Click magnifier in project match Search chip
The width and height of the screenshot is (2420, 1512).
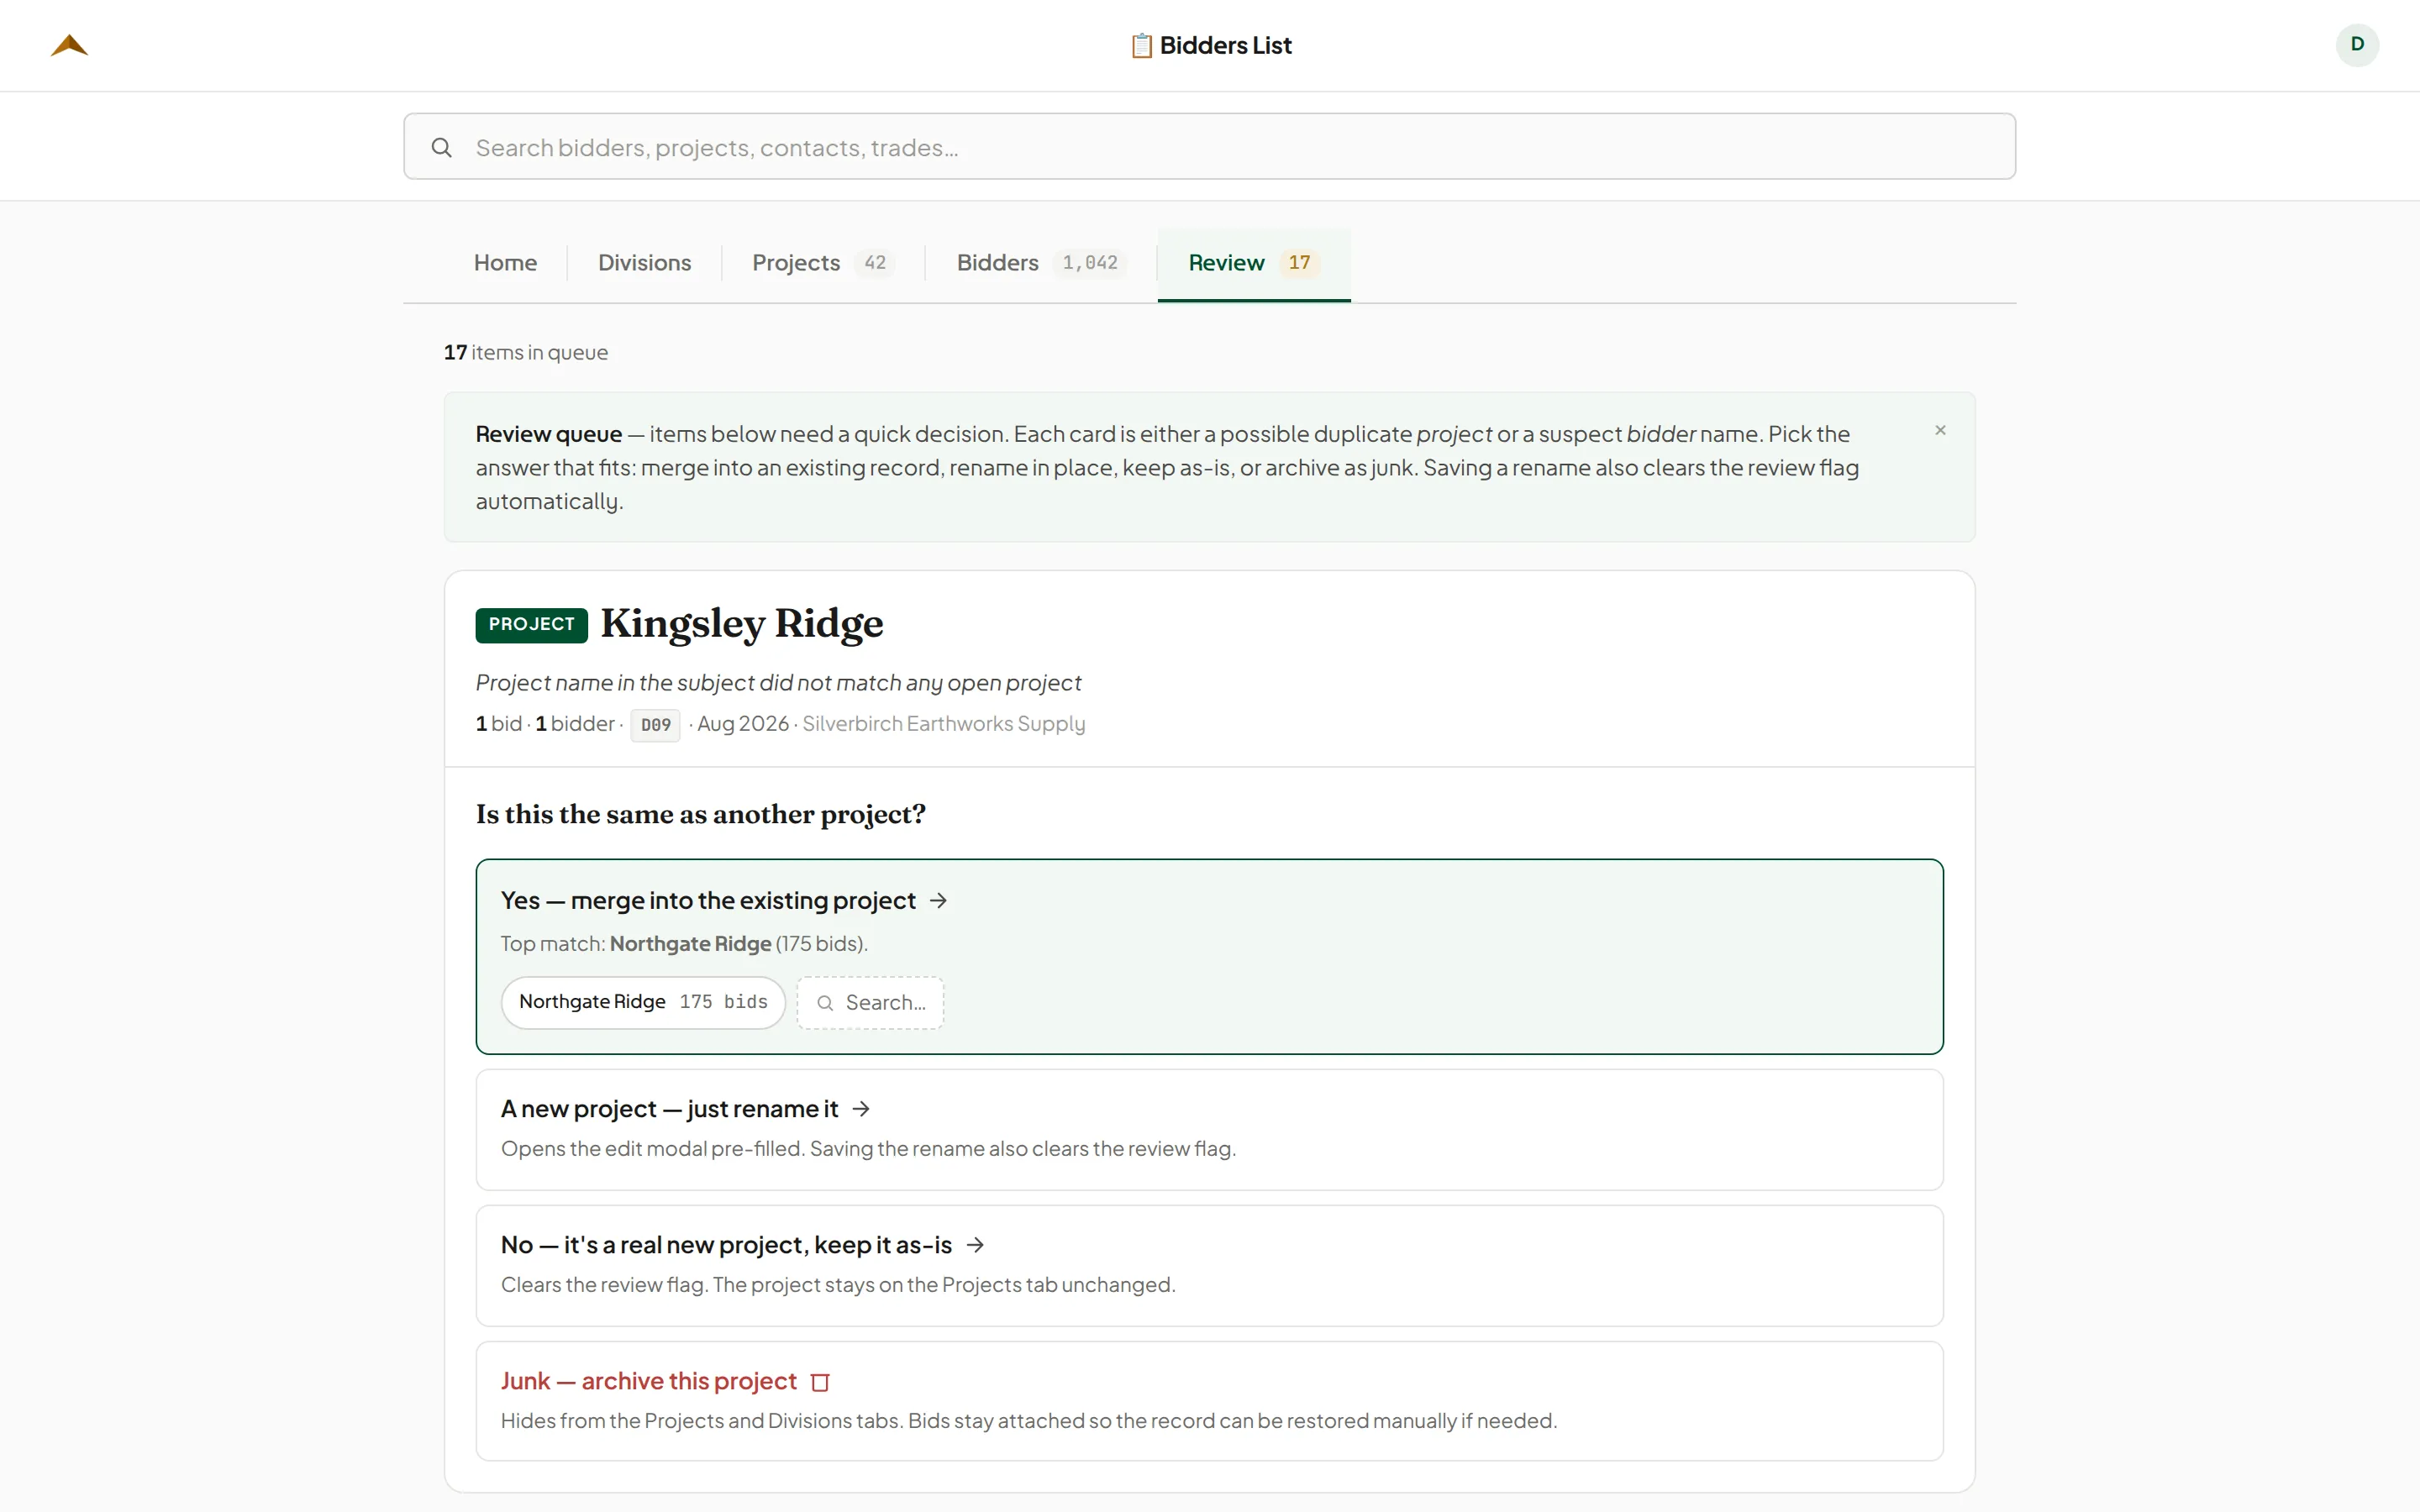[x=825, y=1003]
